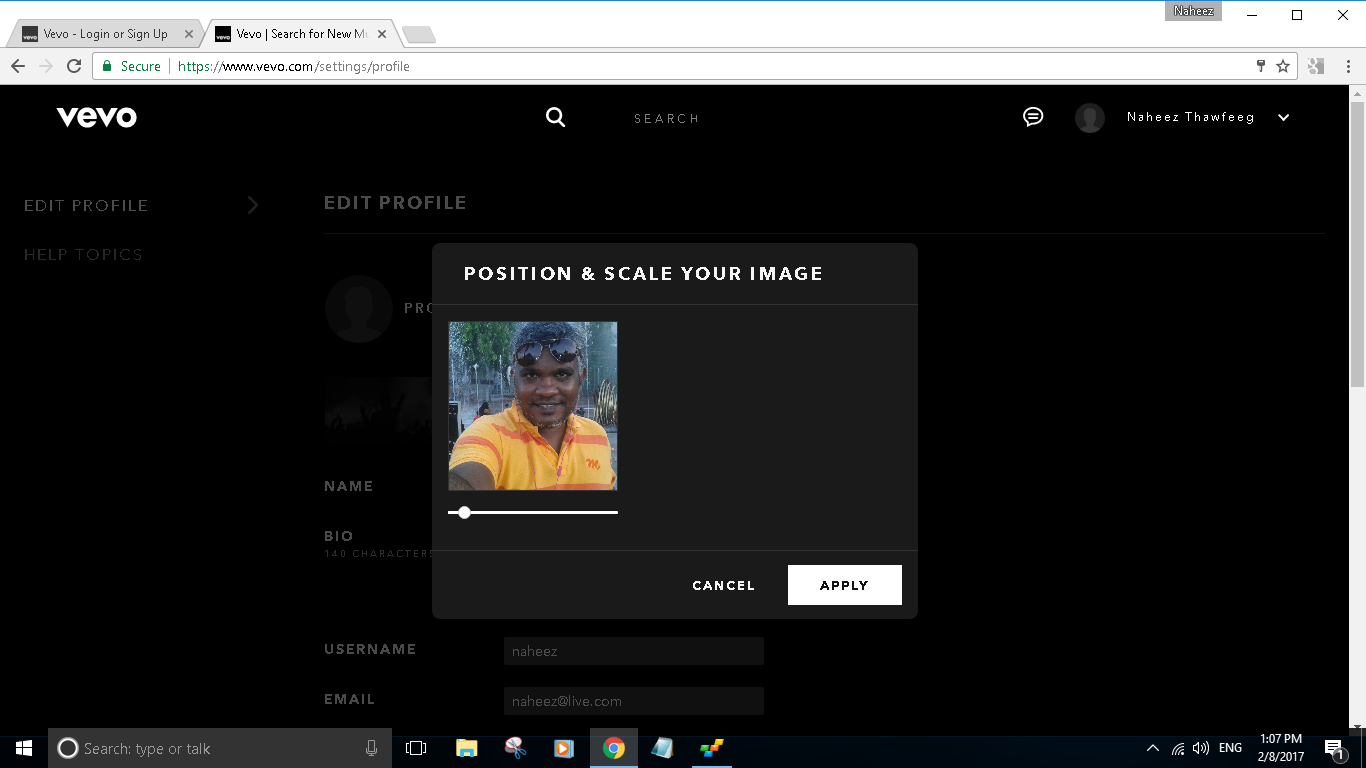Click the default profile avatar placeholder
This screenshot has height=768, width=1366.
click(x=359, y=309)
